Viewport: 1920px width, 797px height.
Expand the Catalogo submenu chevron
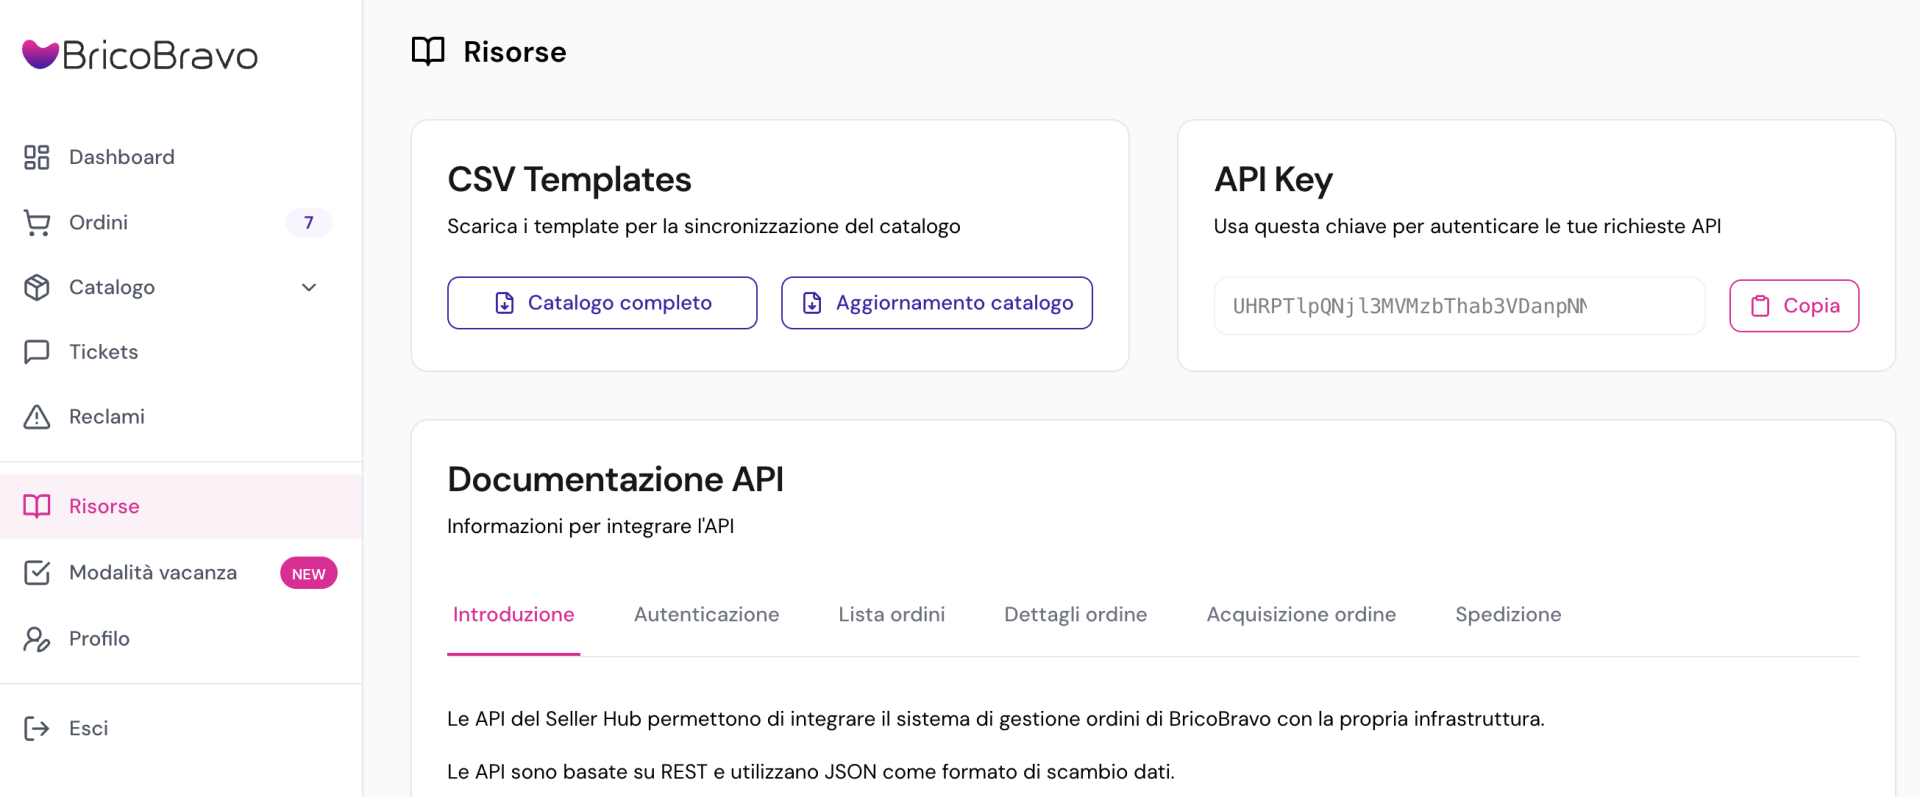point(309,288)
